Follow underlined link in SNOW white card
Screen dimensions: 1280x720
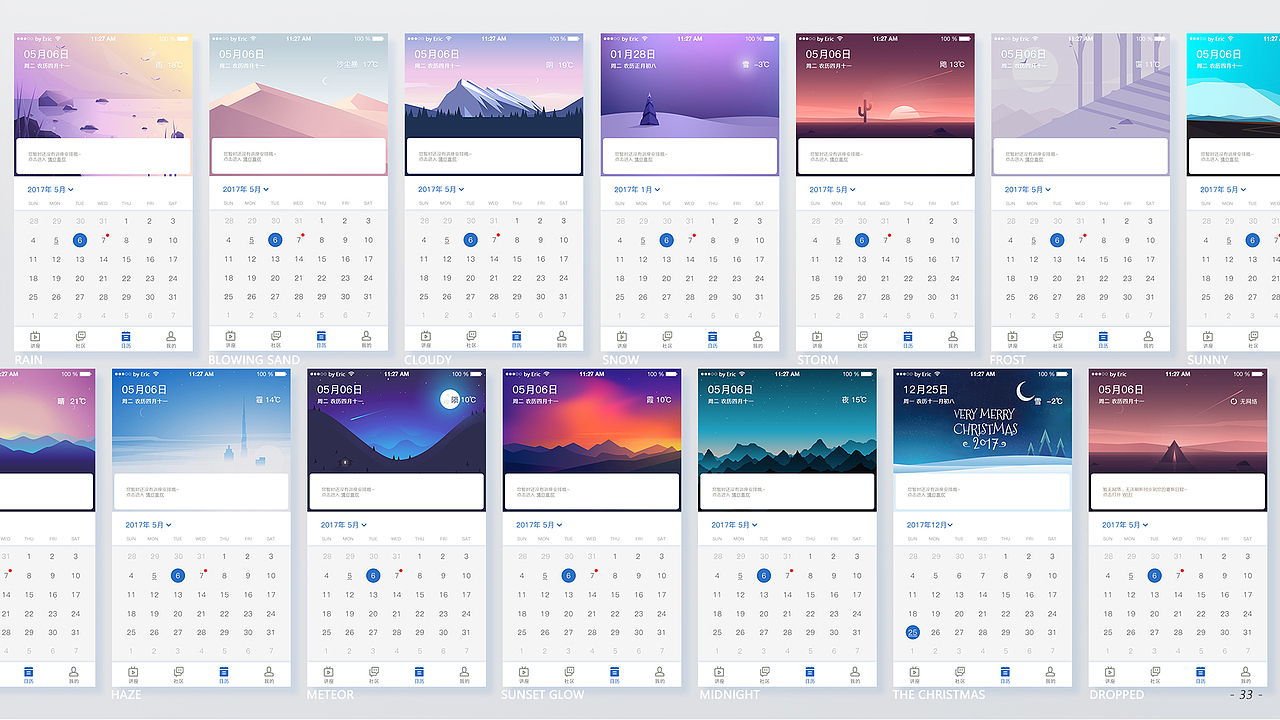click(x=643, y=159)
